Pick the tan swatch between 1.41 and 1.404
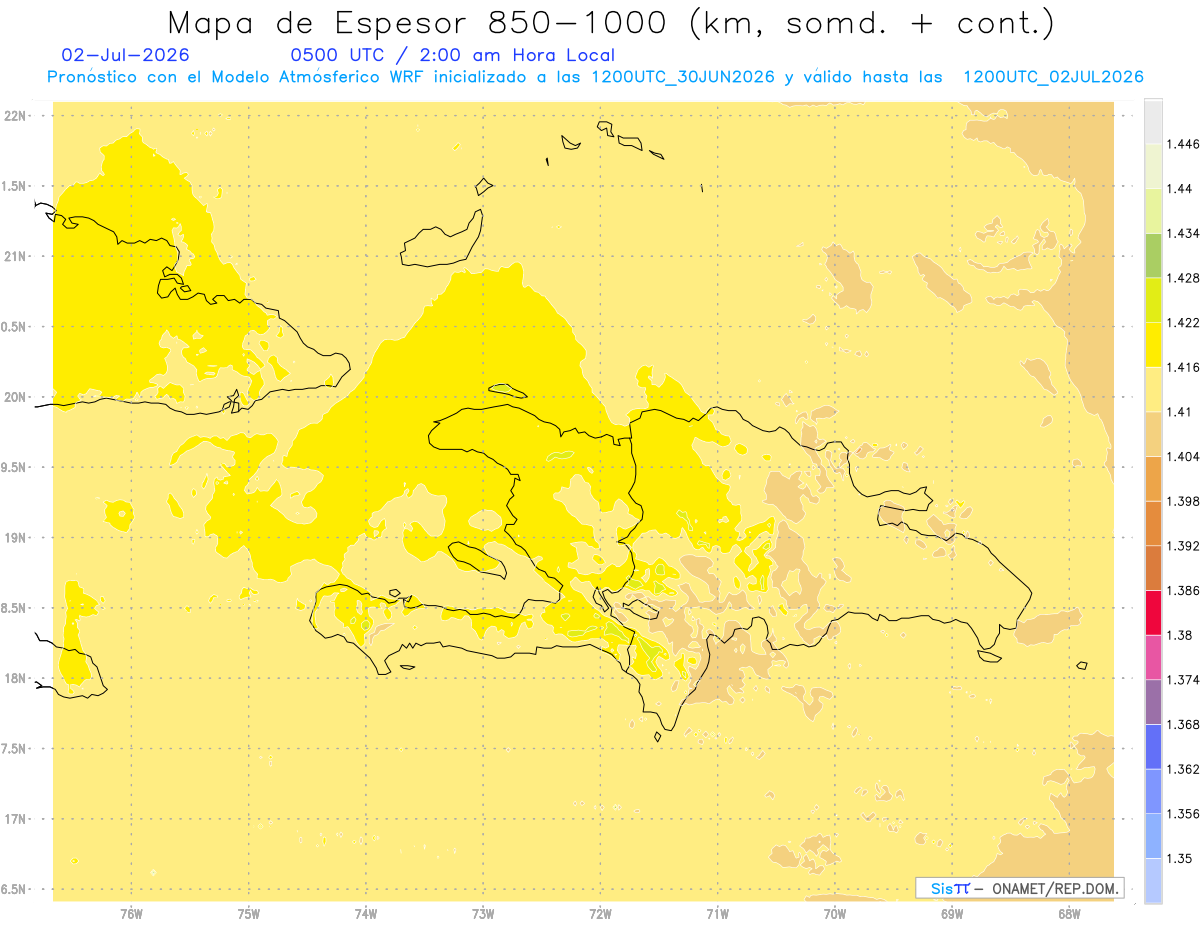This screenshot has width=1200, height=927. point(1153,434)
